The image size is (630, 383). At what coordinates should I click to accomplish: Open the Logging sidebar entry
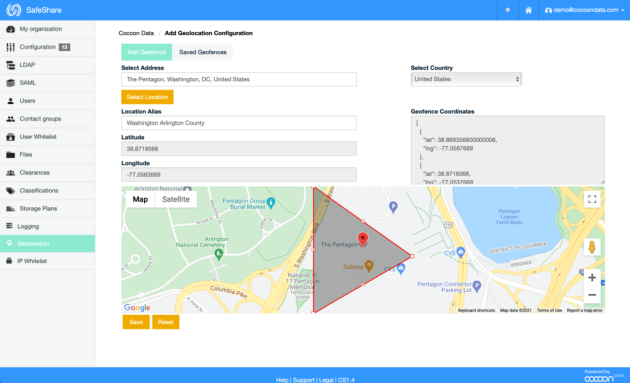pyautogui.click(x=47, y=226)
